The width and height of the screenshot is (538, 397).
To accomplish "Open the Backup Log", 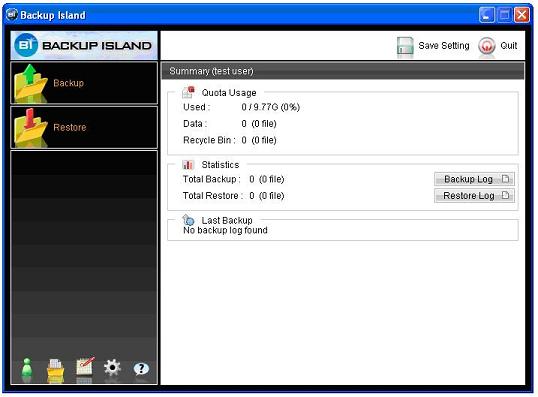I will coord(474,179).
